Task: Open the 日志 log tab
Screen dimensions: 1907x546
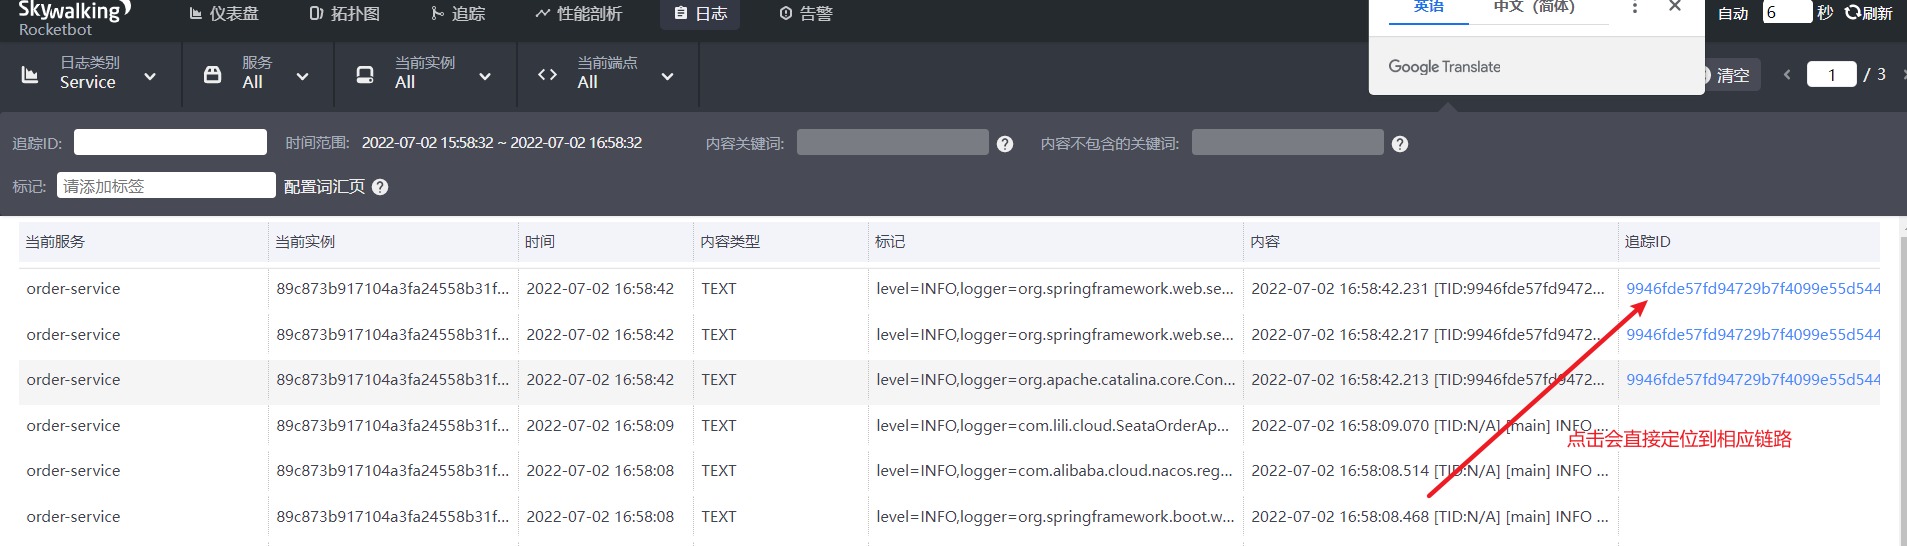Action: pos(700,14)
